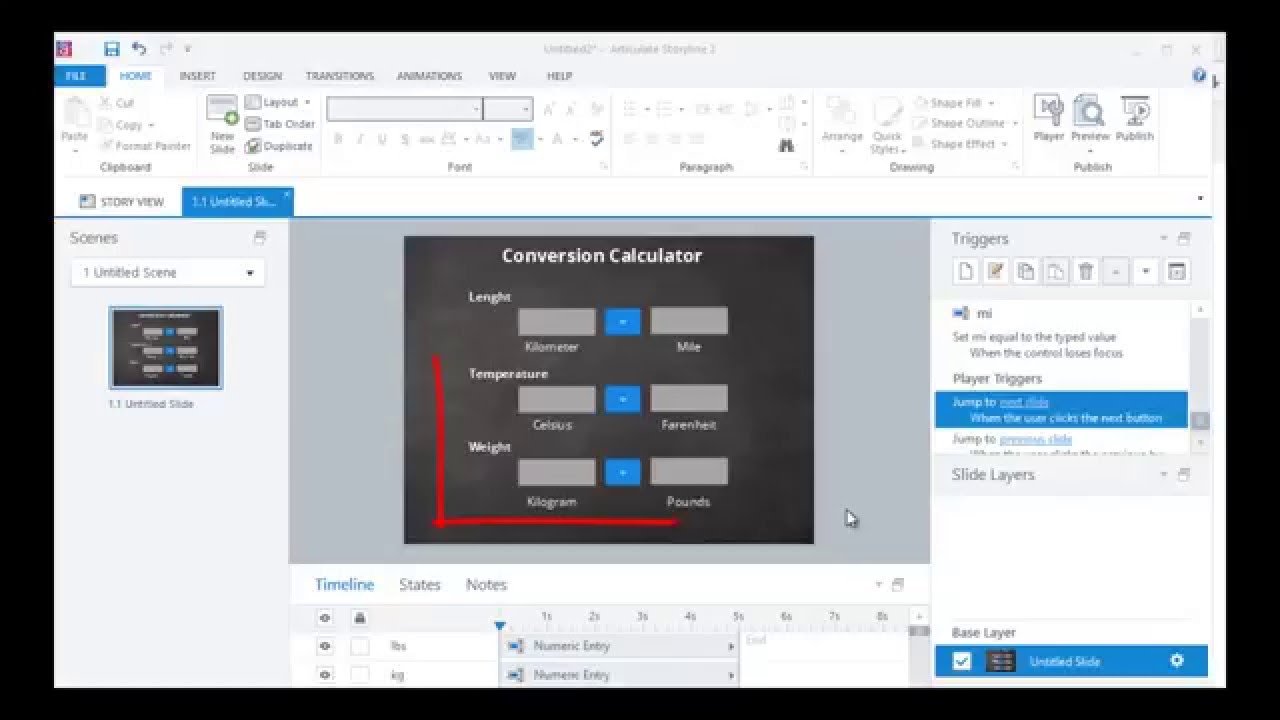Open the font size combo box
The image size is (1280, 720).
click(508, 109)
